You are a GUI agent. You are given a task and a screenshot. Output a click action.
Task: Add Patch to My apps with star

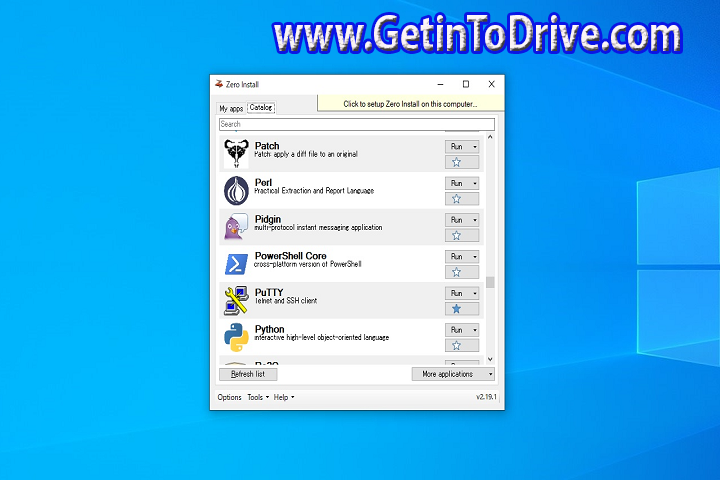[462, 162]
